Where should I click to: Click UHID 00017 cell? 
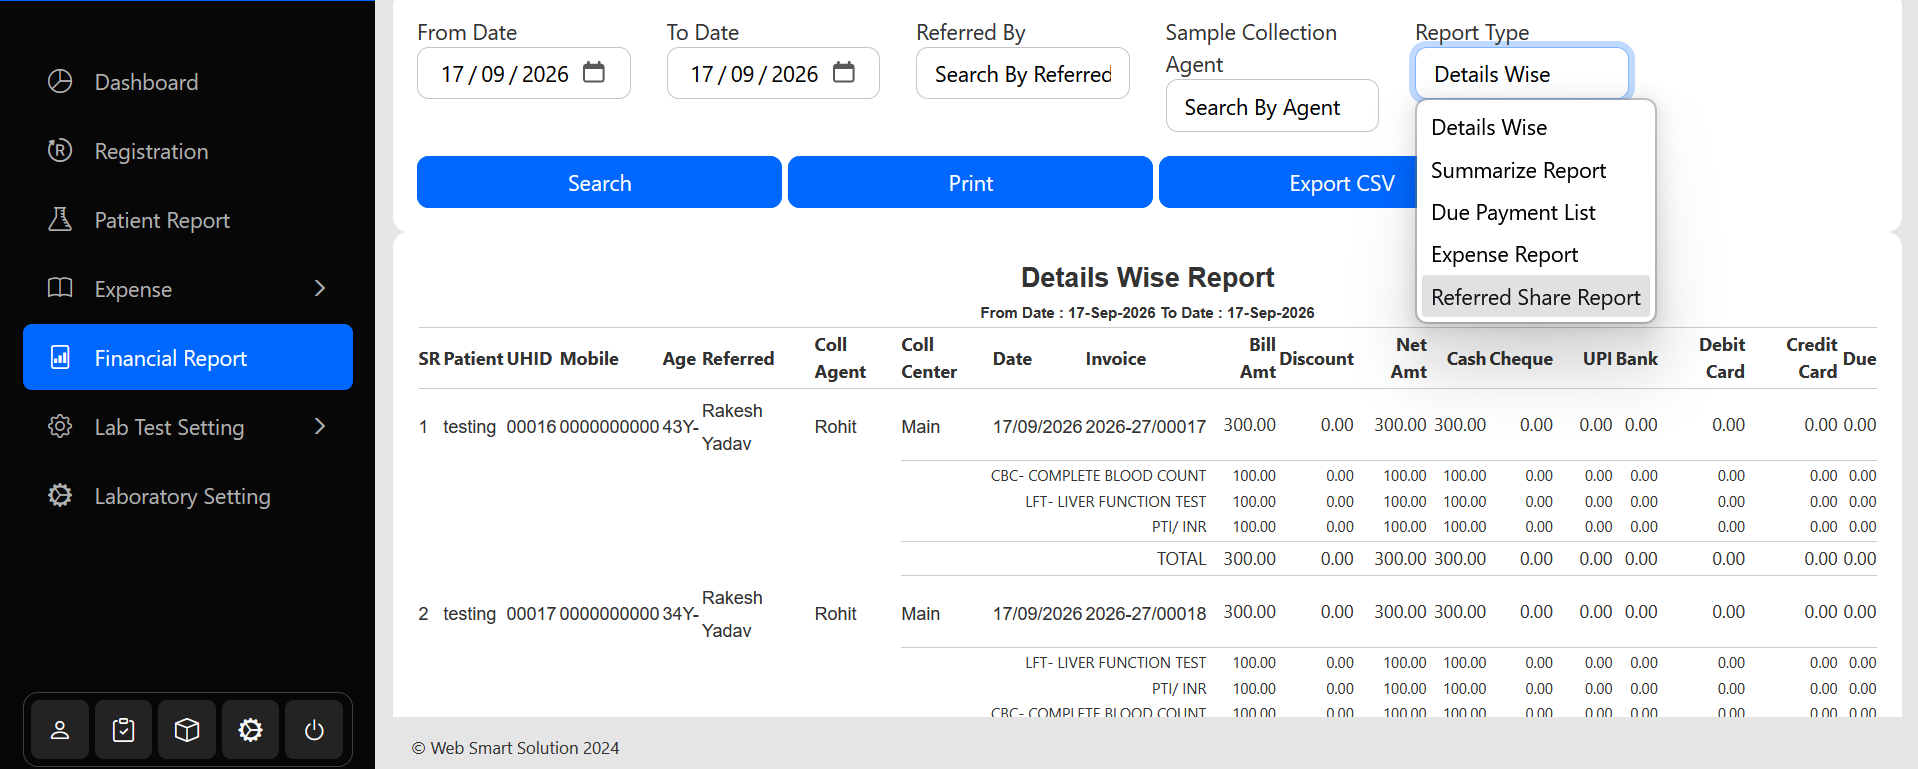531,613
